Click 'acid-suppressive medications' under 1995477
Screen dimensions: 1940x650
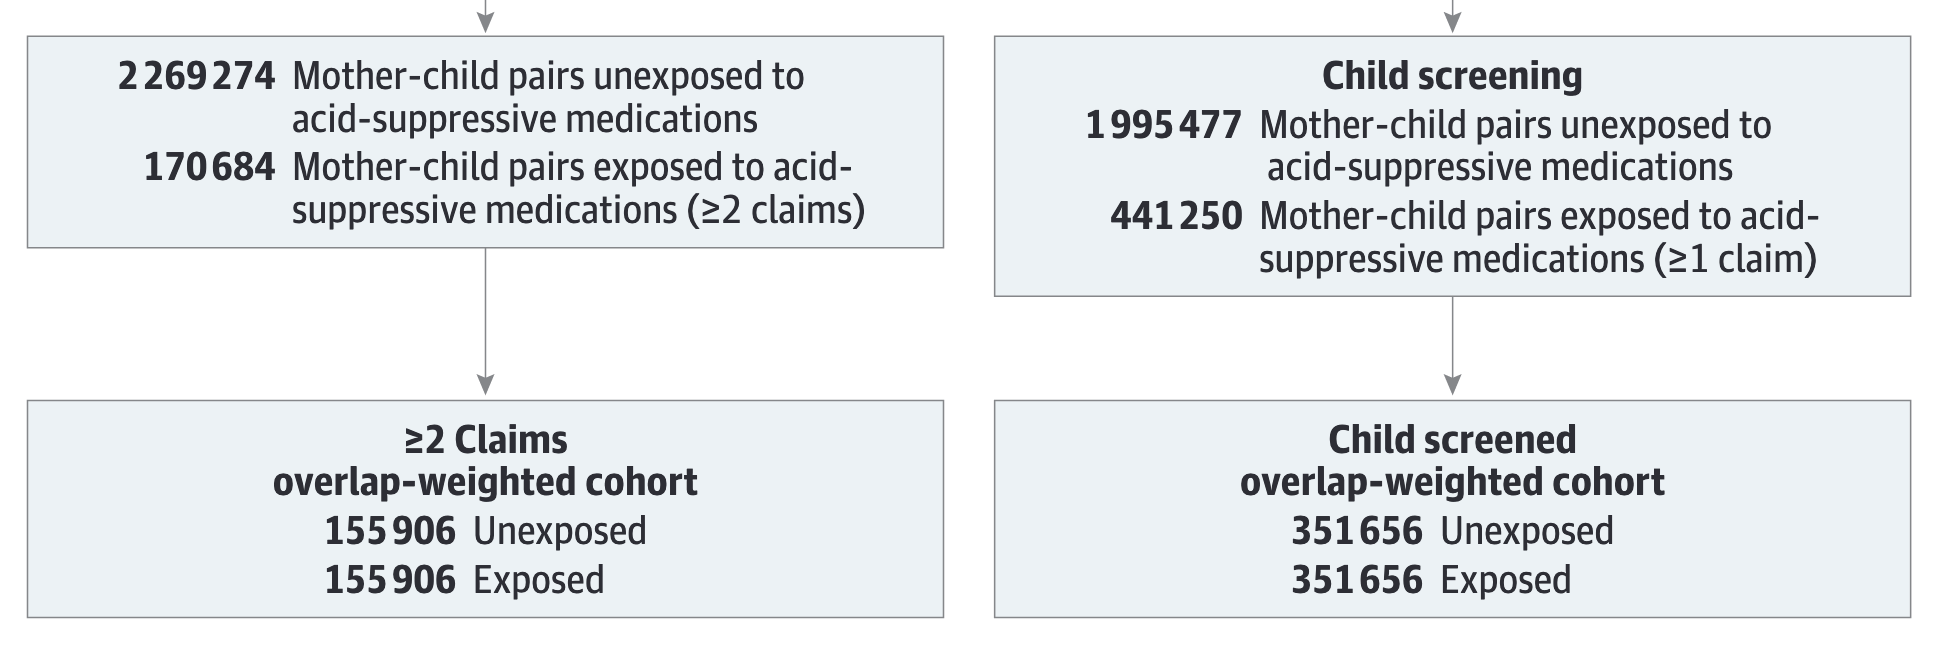[1499, 168]
